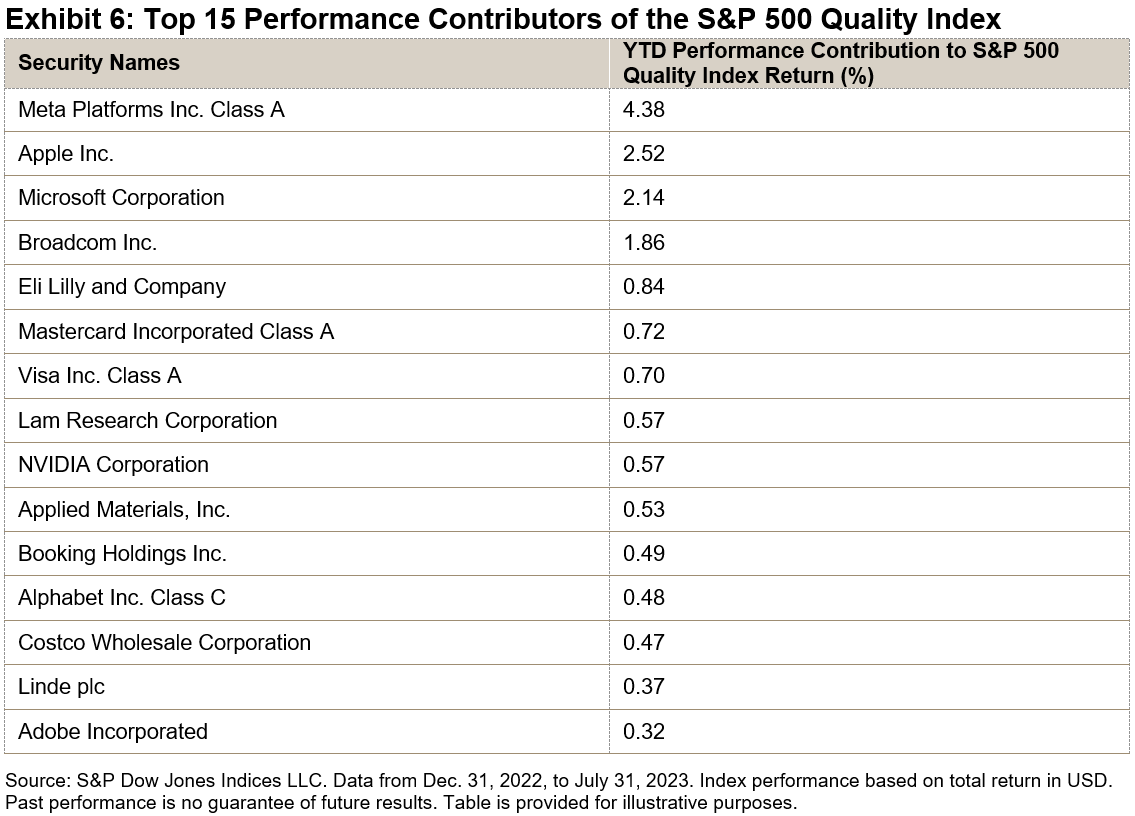
Task: Select the Meta Platforms Inc. Class A cell
Action: [151, 109]
